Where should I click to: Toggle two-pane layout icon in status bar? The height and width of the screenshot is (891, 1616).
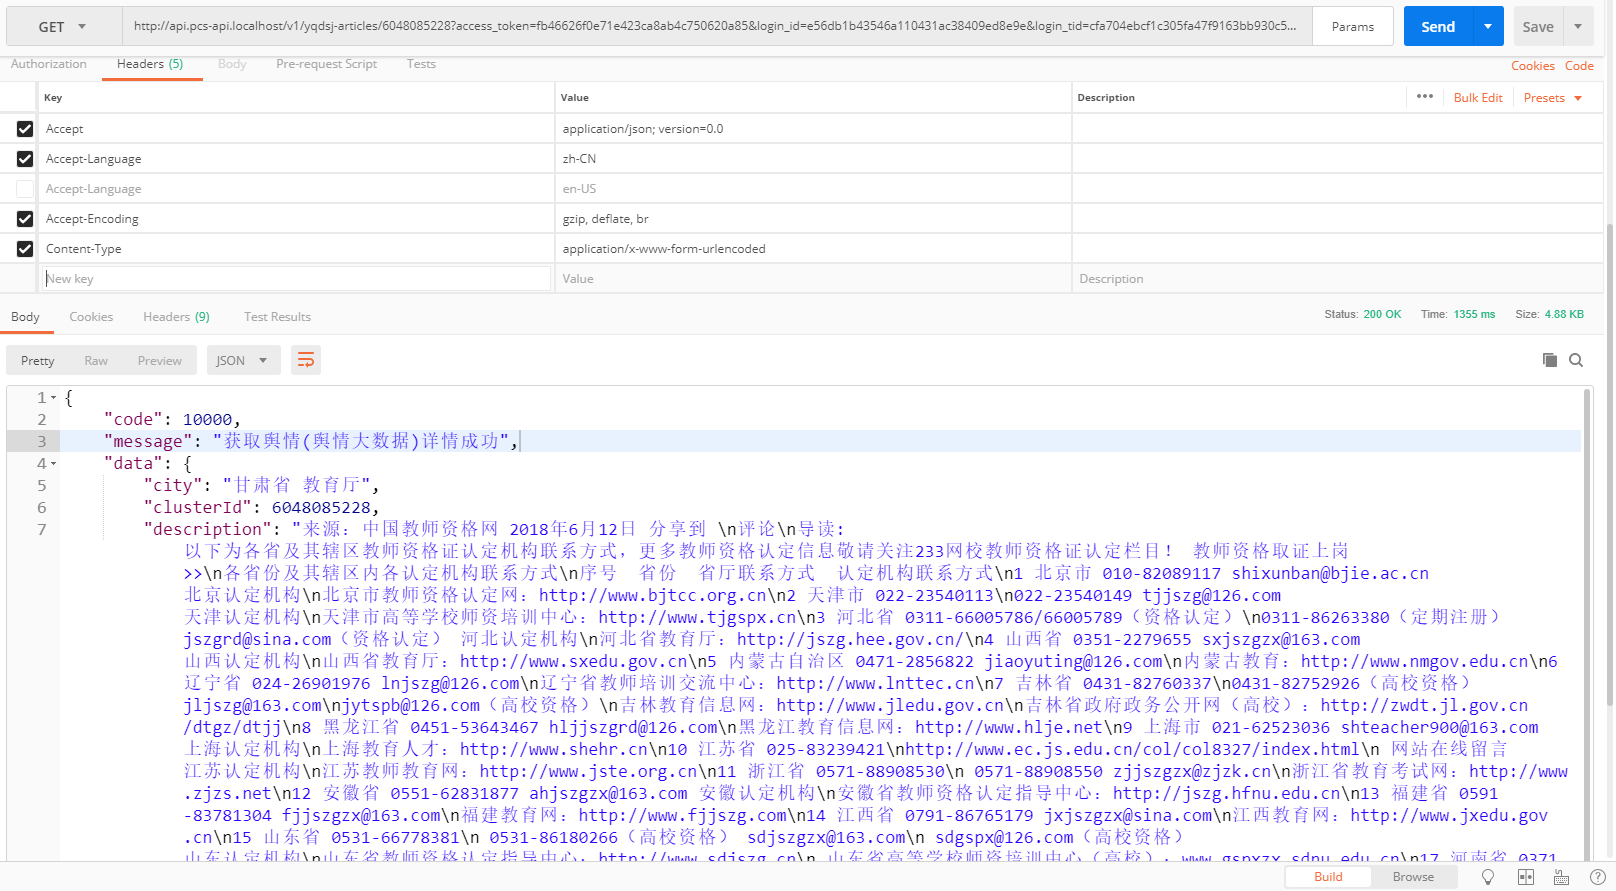pos(1525,877)
